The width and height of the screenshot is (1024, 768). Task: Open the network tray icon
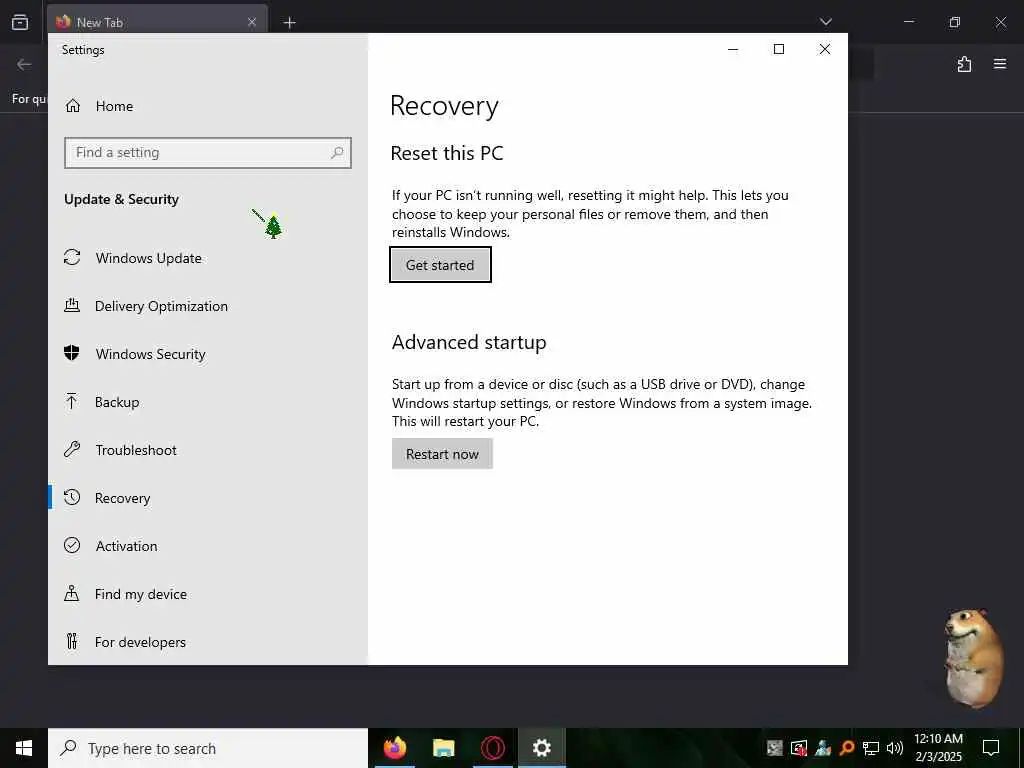point(871,748)
